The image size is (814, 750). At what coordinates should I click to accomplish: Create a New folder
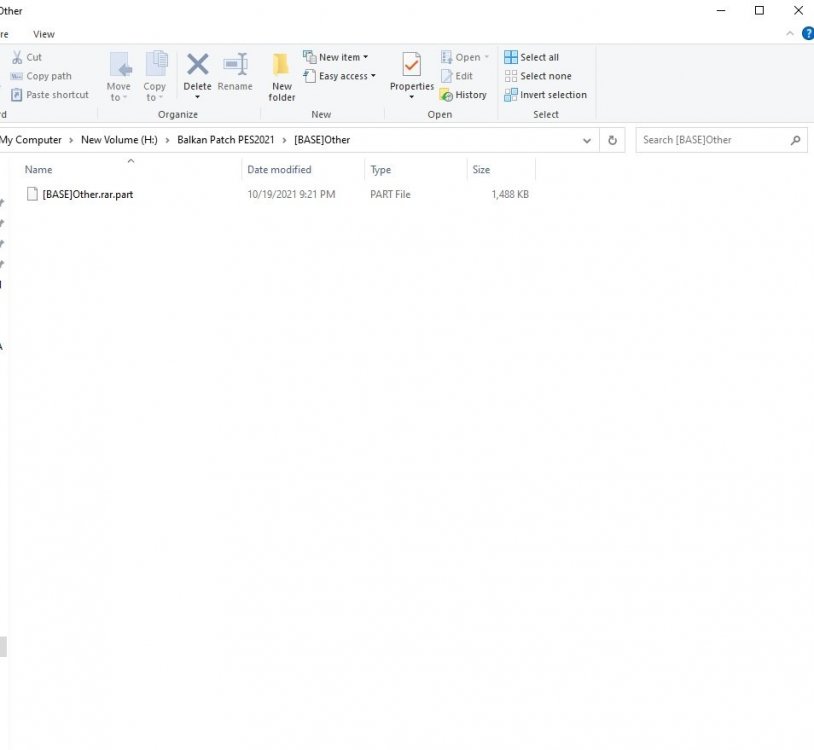pyautogui.click(x=282, y=76)
